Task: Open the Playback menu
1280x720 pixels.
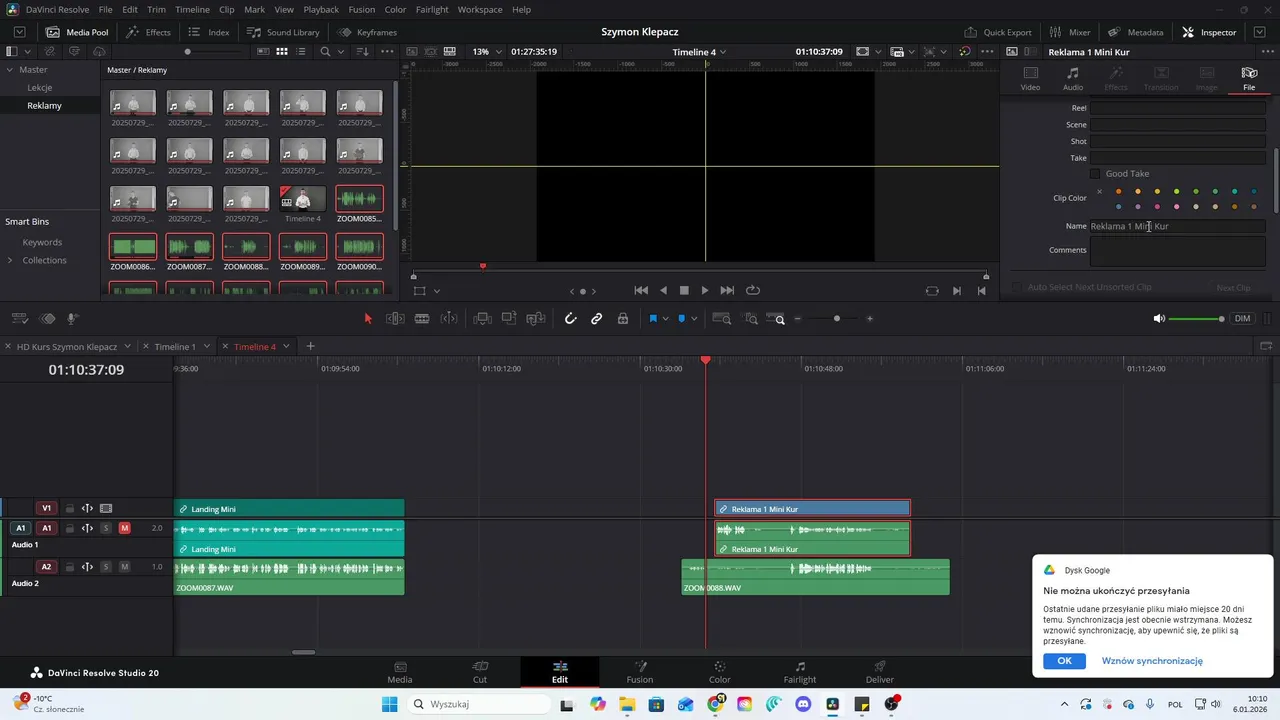Action: 321,9
